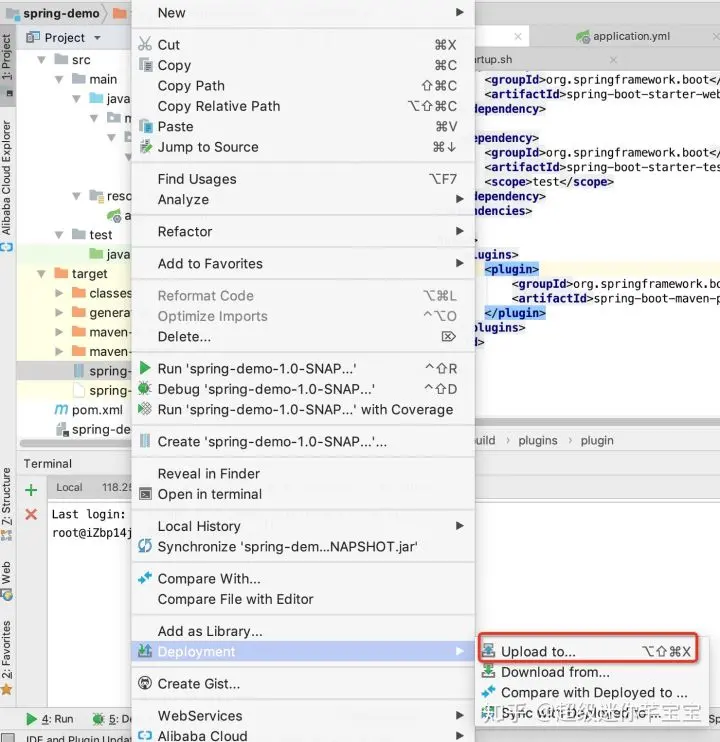Open the Web side tool window
720x742 pixels.
point(7,581)
